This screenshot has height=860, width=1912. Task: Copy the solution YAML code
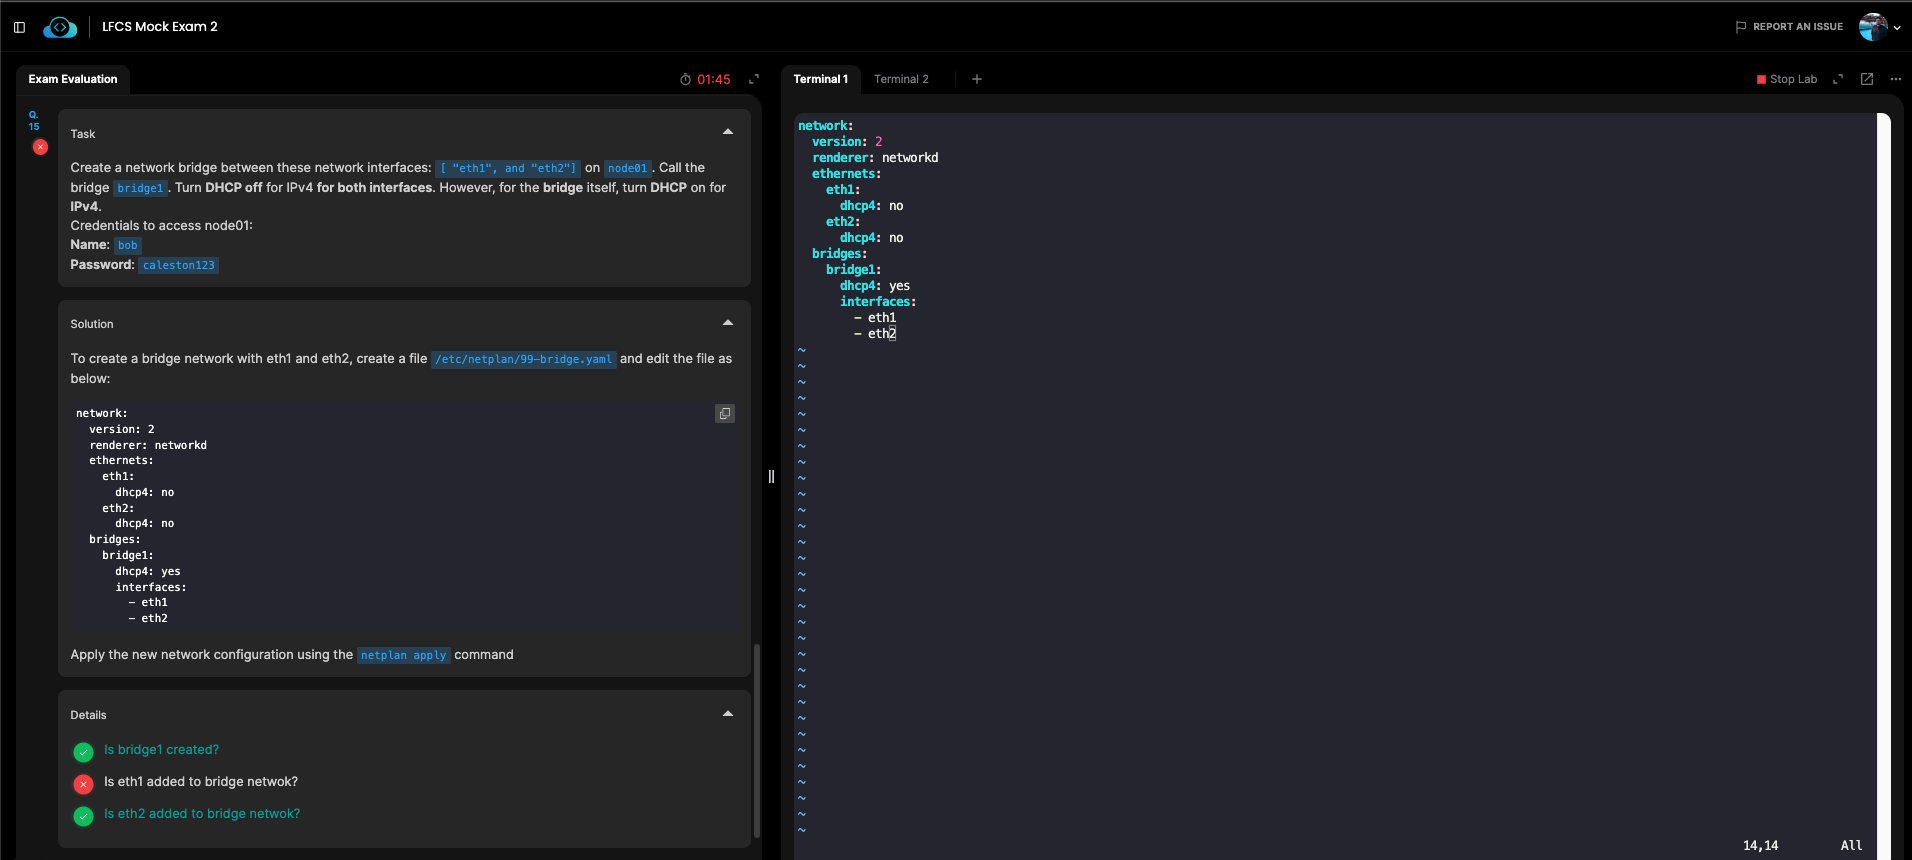[725, 413]
